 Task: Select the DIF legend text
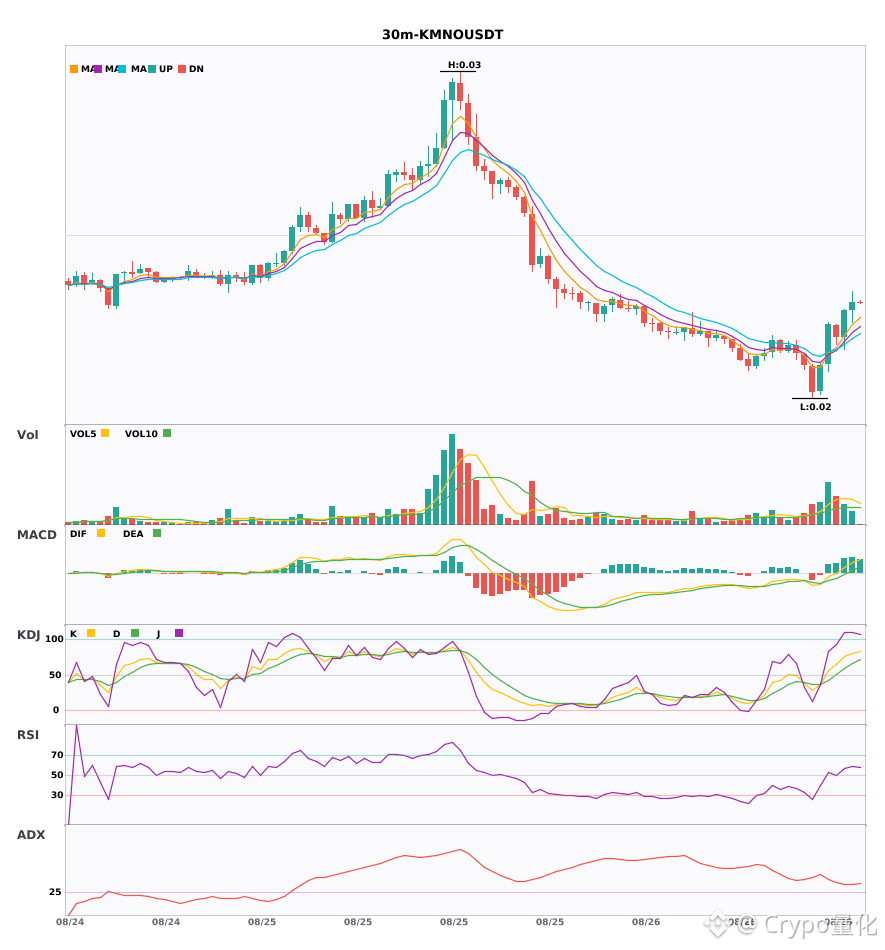click(78, 534)
